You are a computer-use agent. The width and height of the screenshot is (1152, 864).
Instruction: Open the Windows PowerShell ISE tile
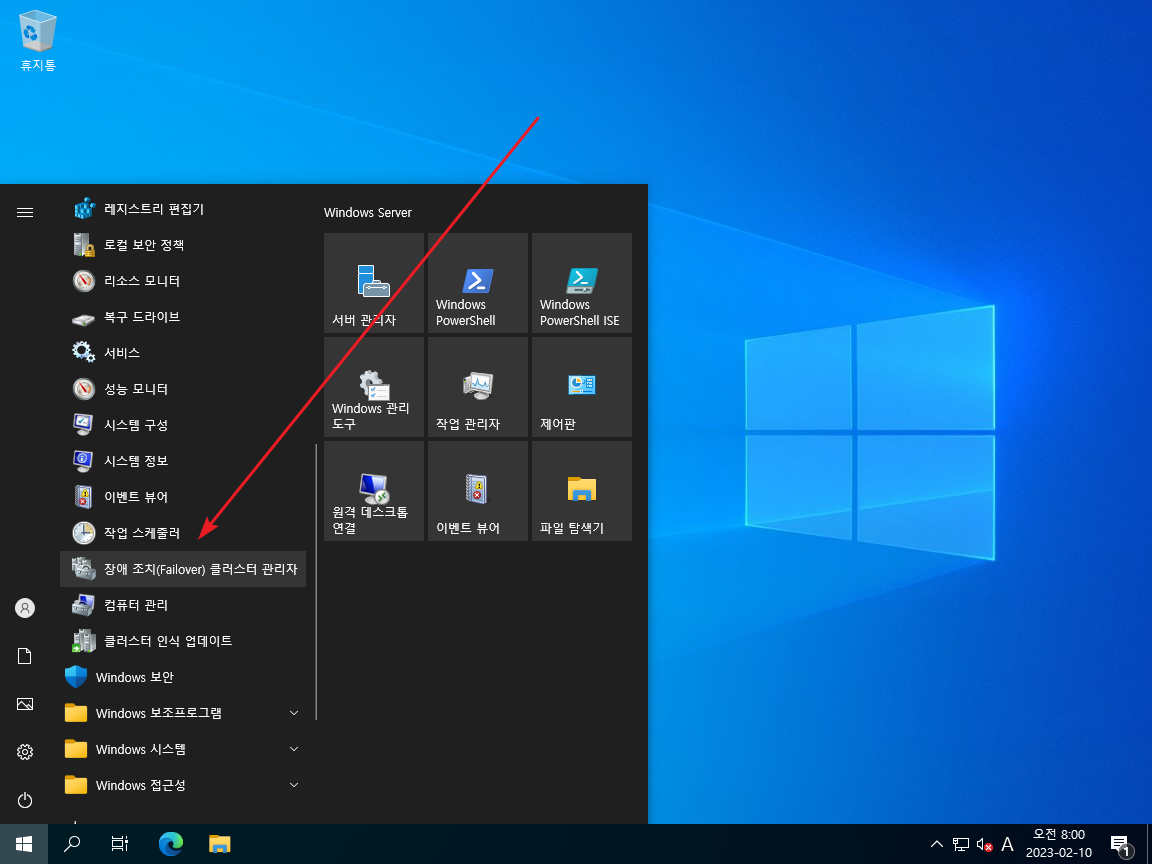[x=582, y=283]
